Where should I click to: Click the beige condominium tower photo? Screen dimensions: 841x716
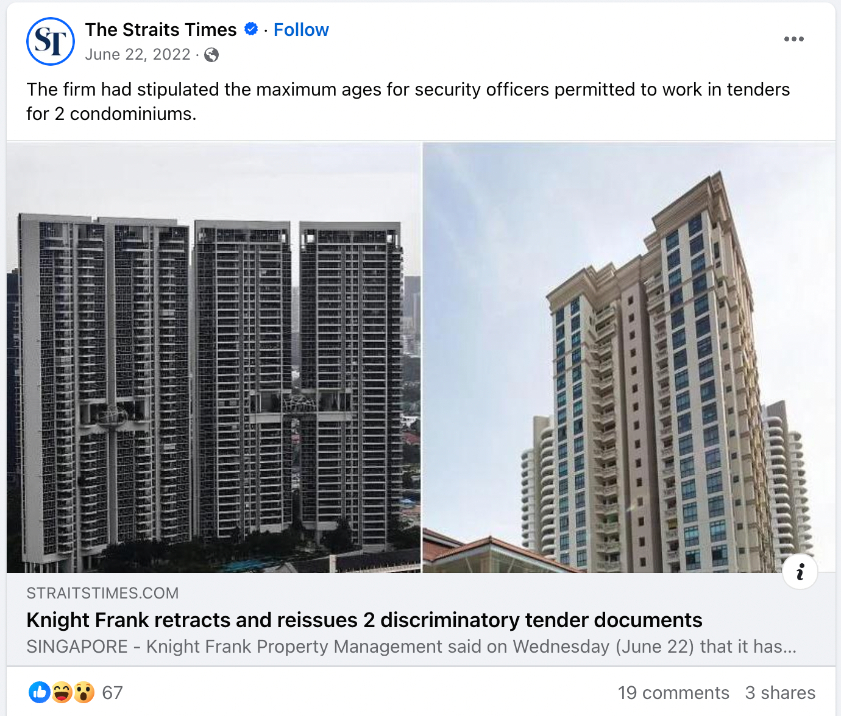click(x=629, y=357)
